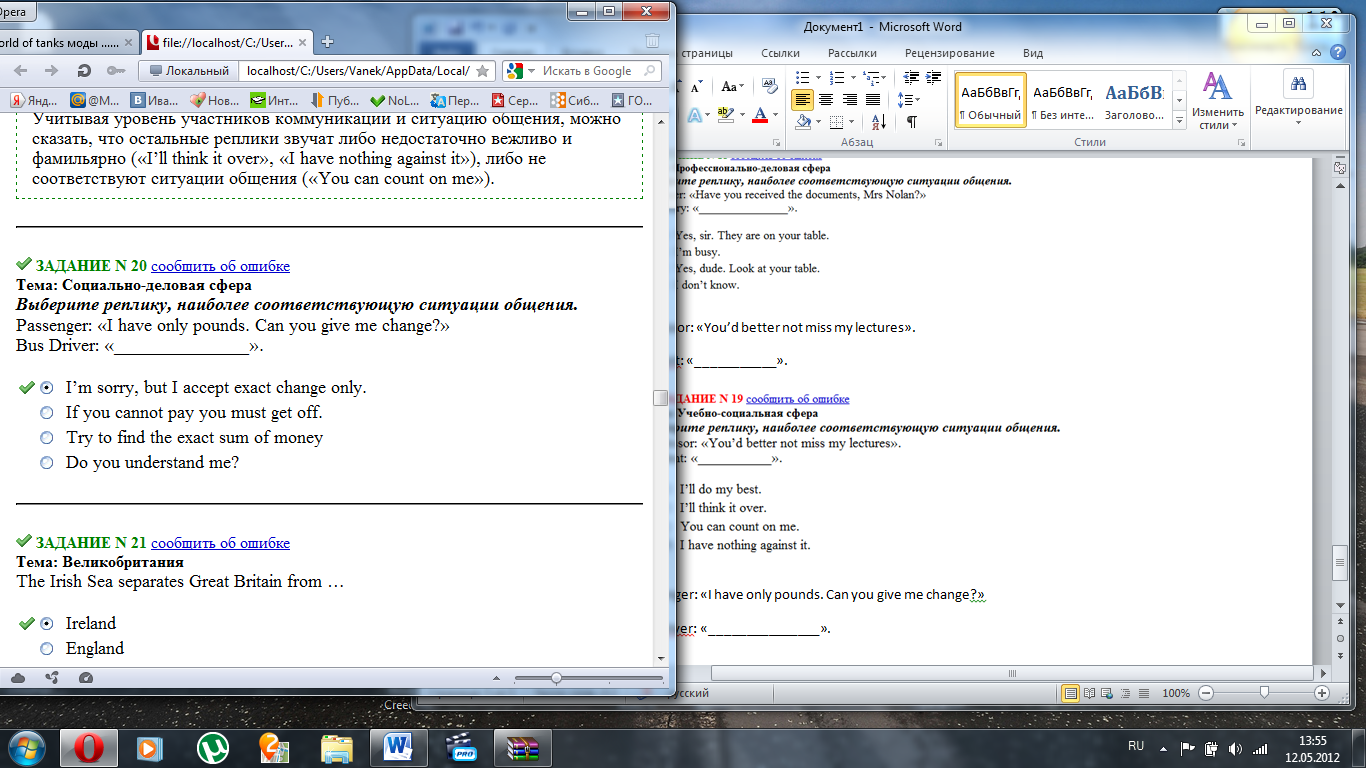Select the "England" radio option
Image resolution: width=1366 pixels, height=768 pixels.
coord(46,648)
